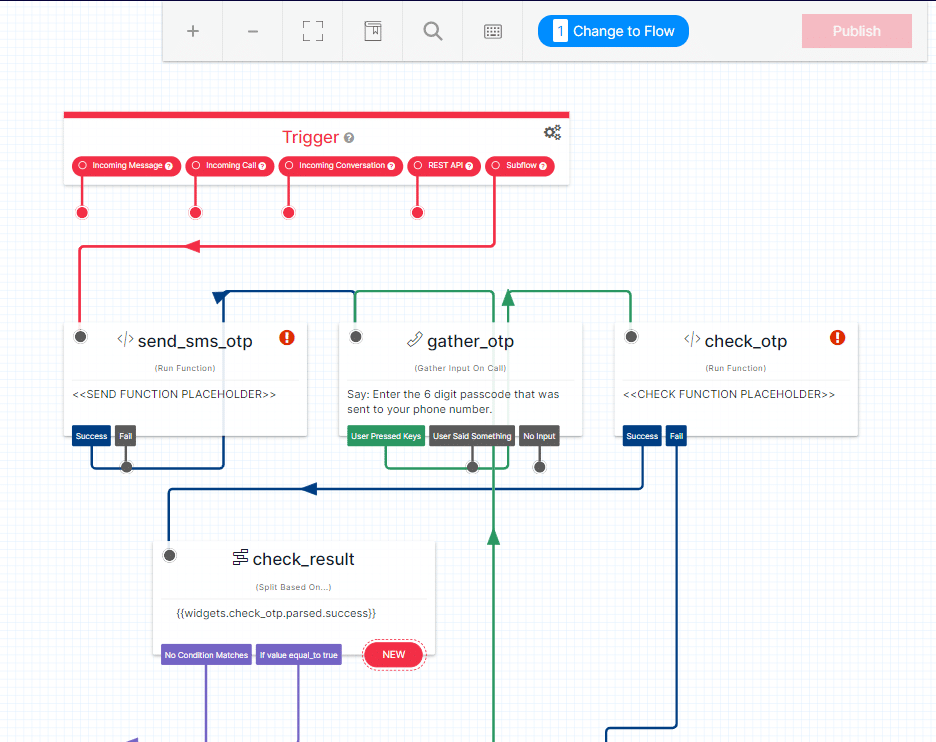Select the No Condition Matches transition
This screenshot has height=742, width=936.
[206, 655]
